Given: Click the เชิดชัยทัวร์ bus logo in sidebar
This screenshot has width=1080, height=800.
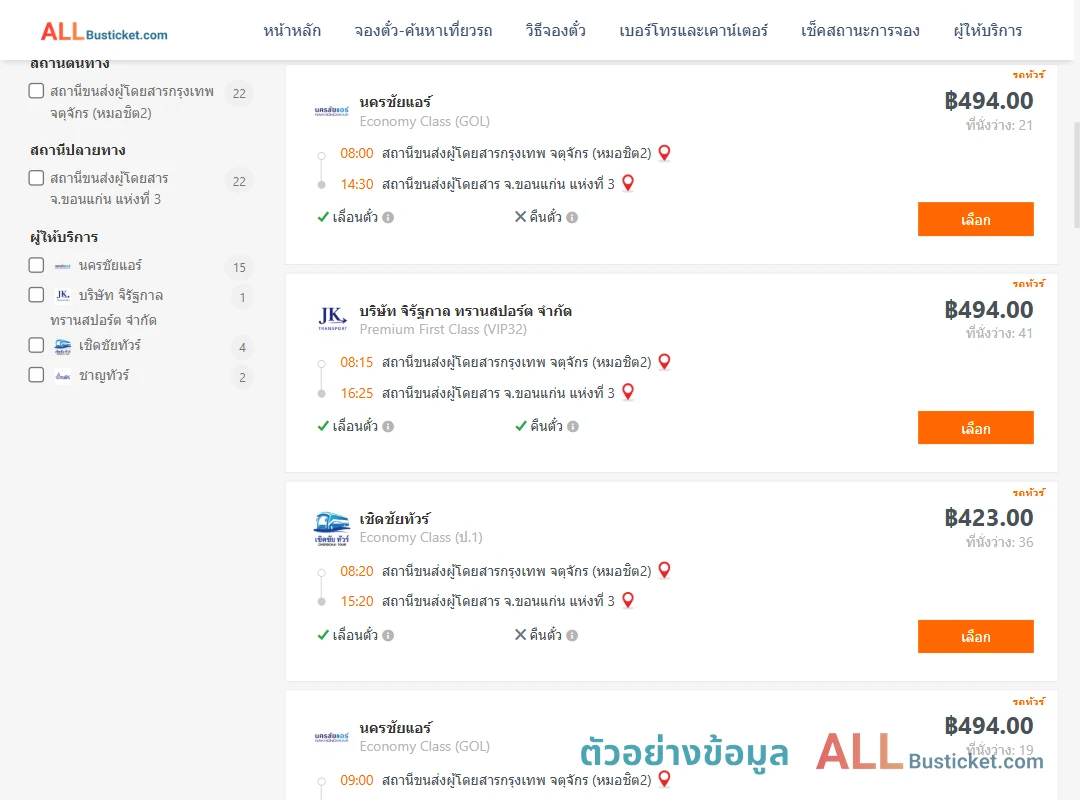Looking at the screenshot, I should pyautogui.click(x=63, y=346).
